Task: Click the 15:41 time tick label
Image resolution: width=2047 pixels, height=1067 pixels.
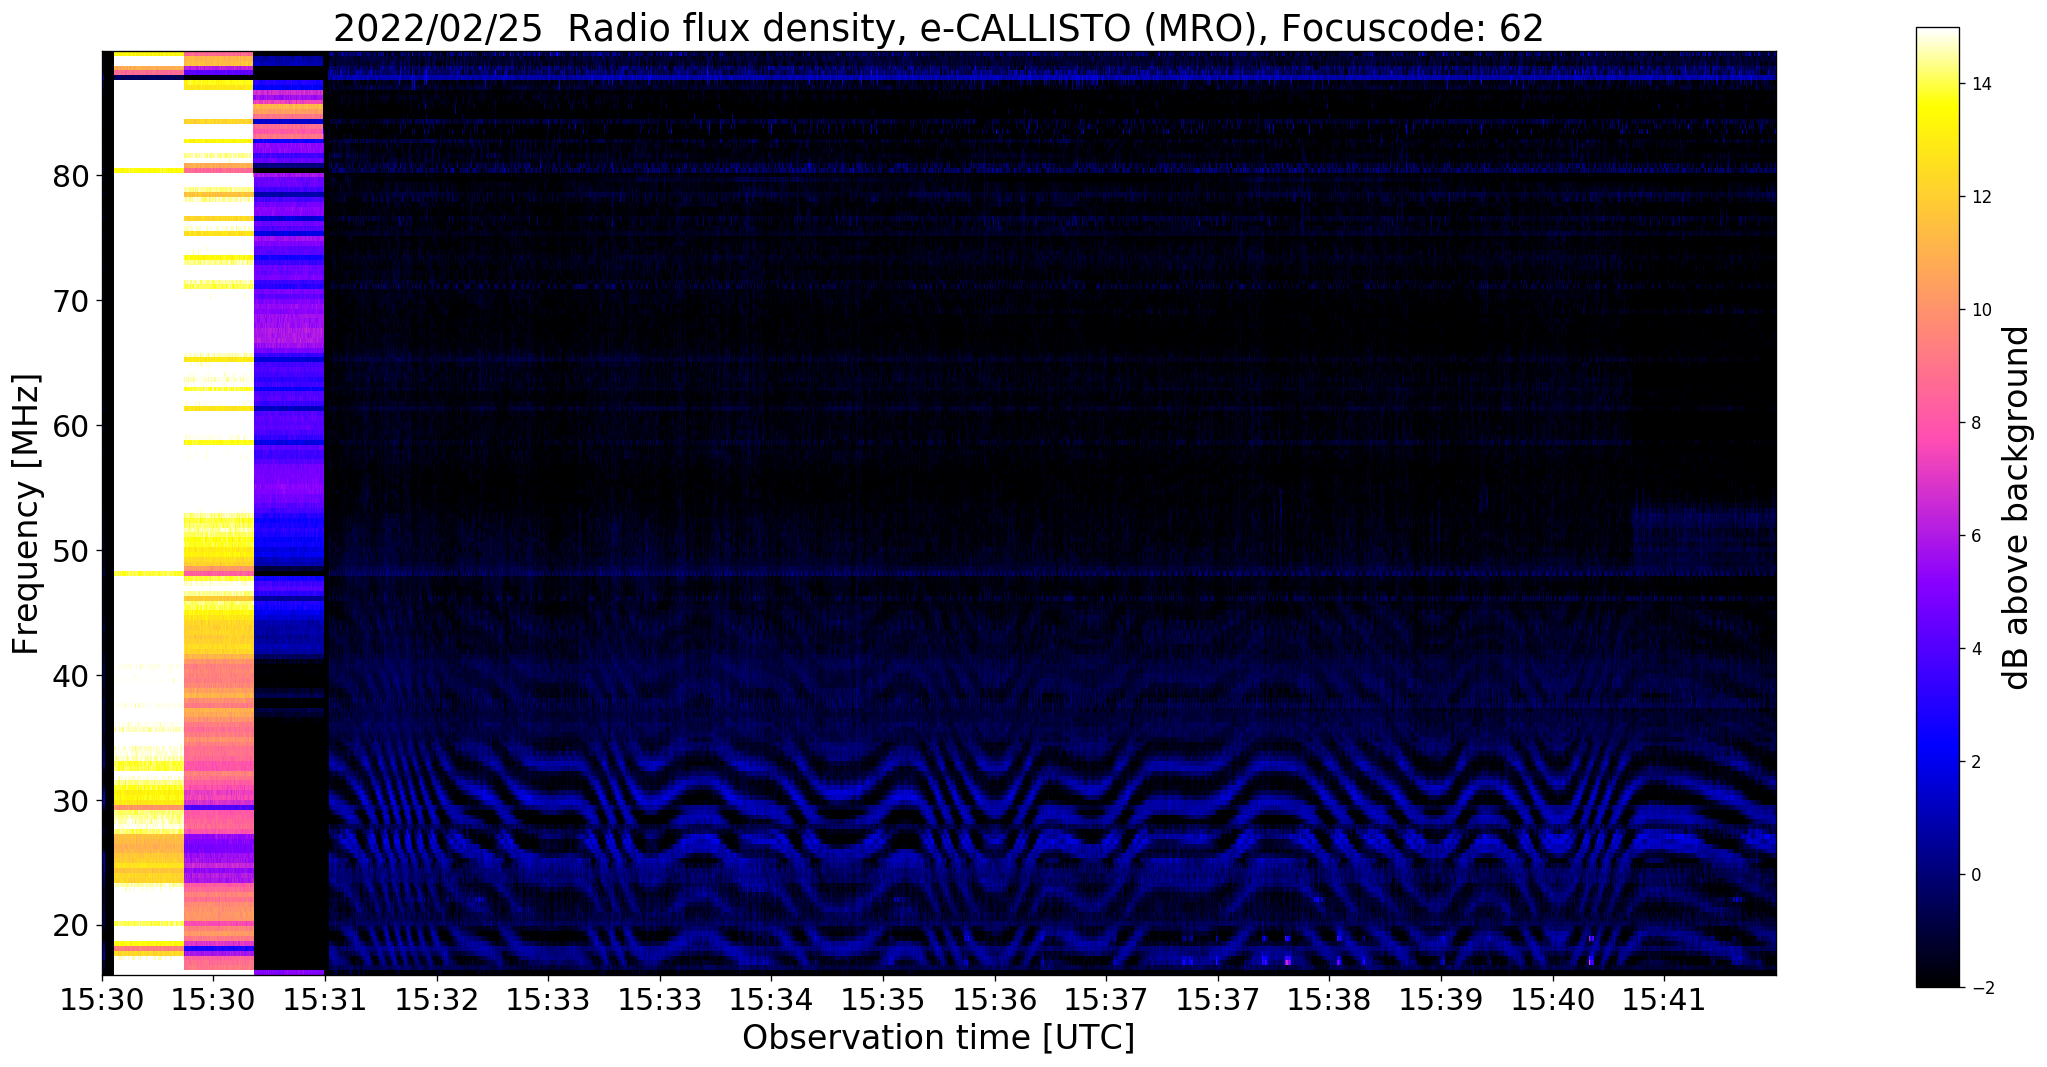Action: click(x=1665, y=1000)
